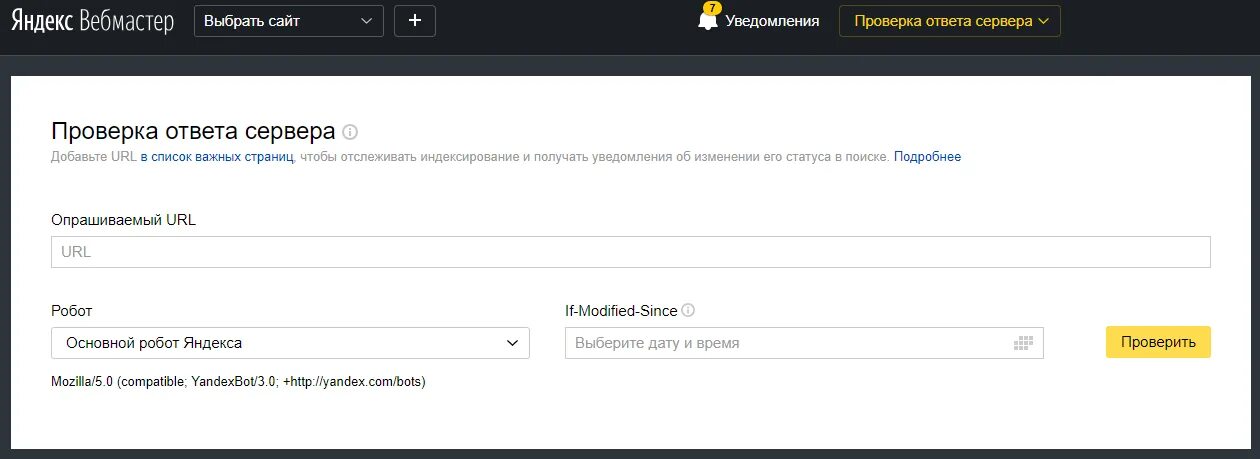The width and height of the screenshot is (1260, 459).
Task: Expand the Основной робот Яндекса dropdown
Action: click(x=290, y=343)
